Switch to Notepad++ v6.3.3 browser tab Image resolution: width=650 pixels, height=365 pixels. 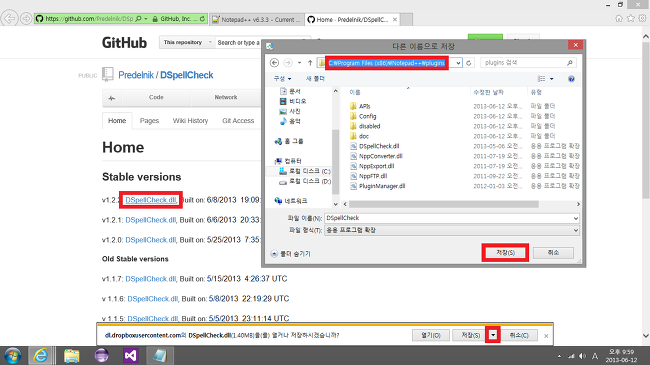256,19
